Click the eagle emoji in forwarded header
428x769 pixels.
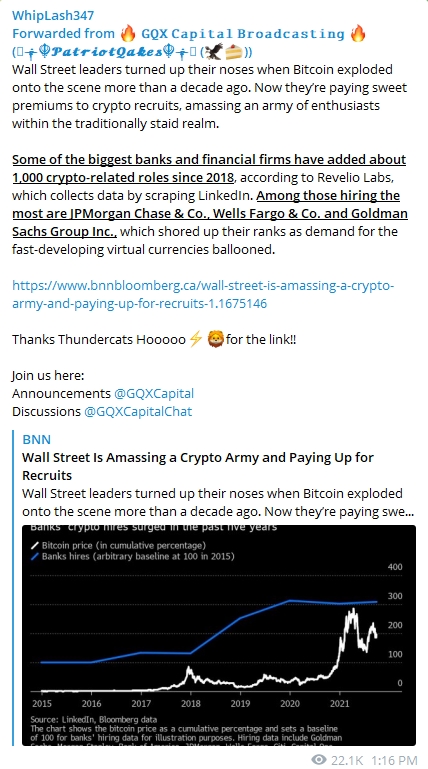[x=214, y=51]
